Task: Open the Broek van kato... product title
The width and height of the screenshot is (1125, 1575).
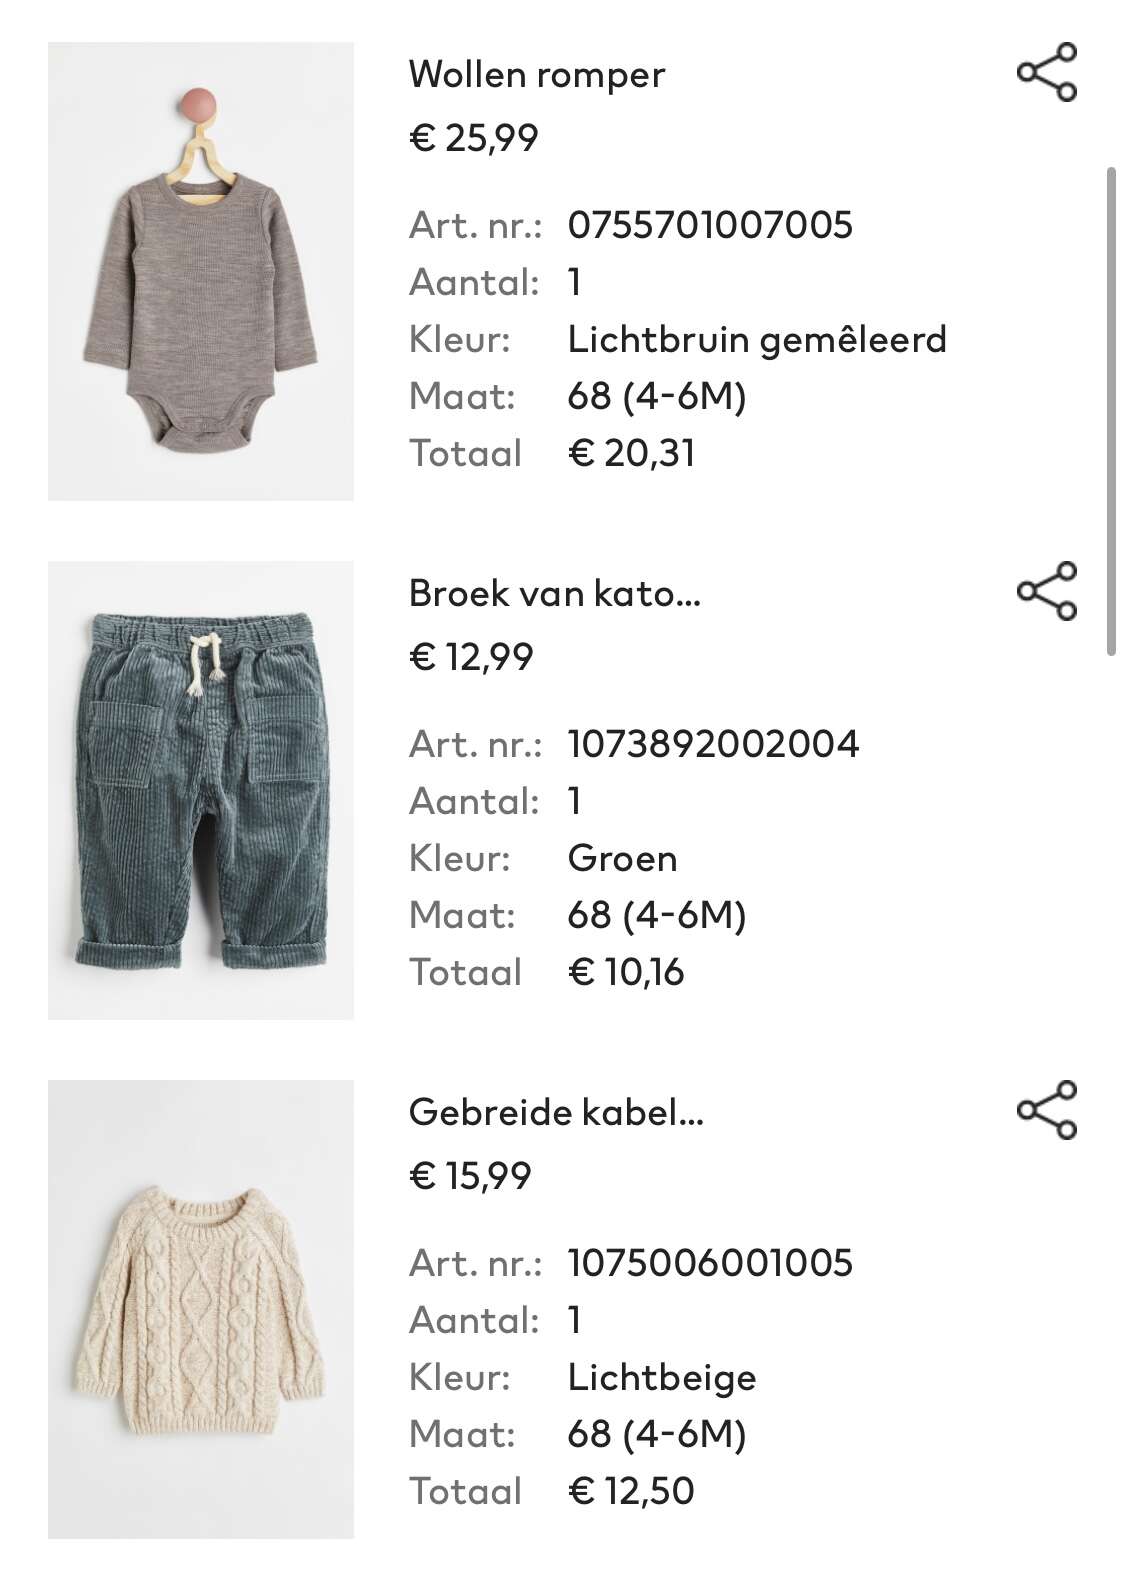Action: click(x=555, y=594)
